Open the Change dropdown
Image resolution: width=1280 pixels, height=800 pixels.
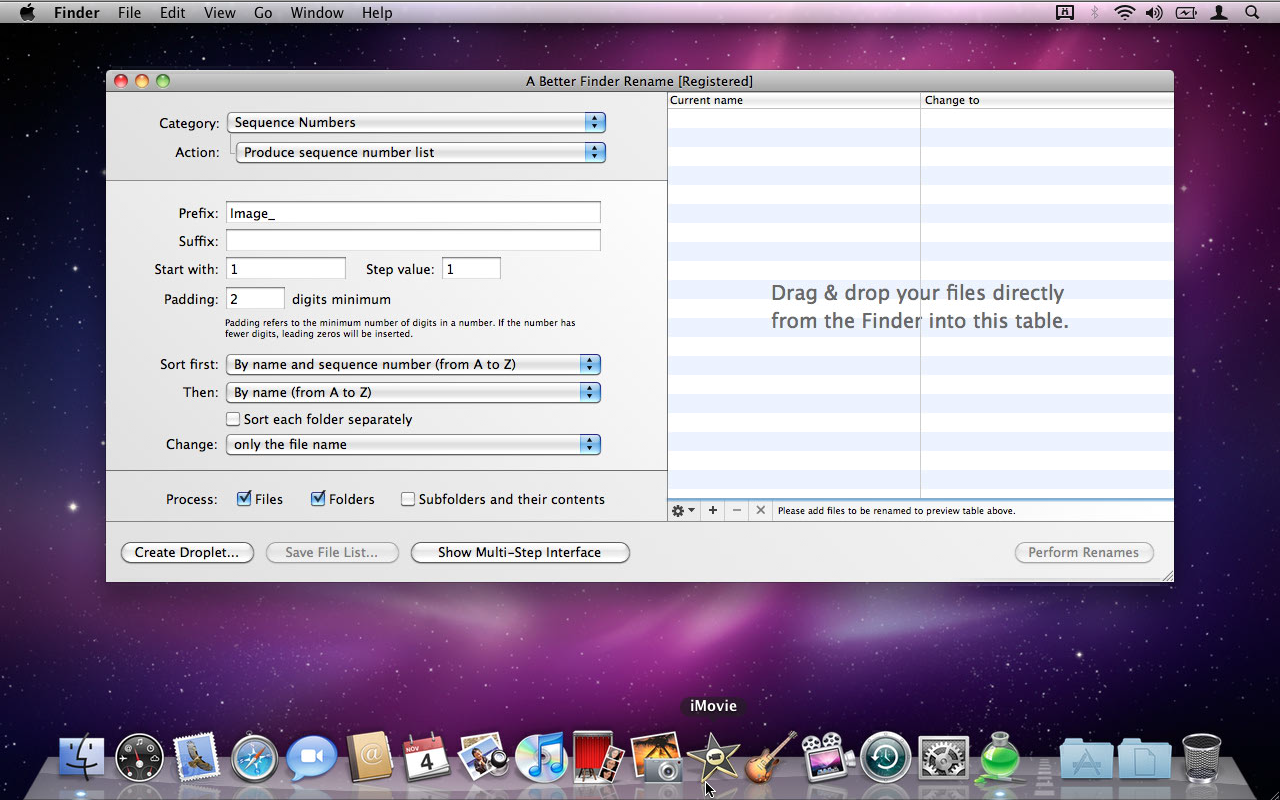coord(413,444)
